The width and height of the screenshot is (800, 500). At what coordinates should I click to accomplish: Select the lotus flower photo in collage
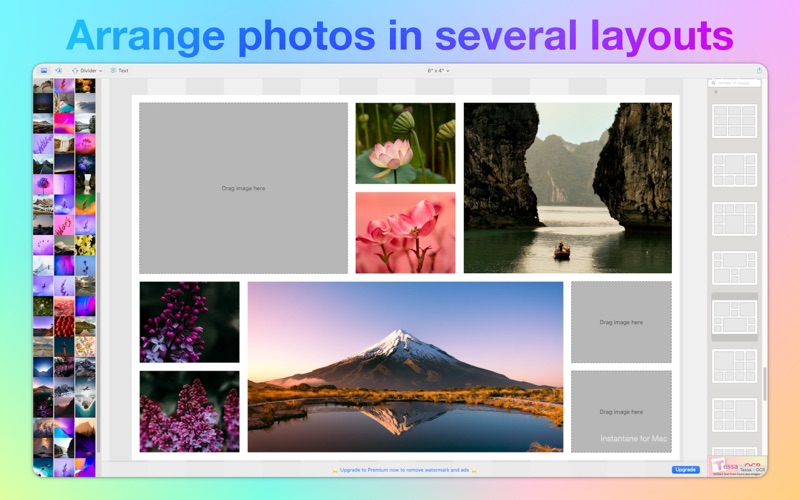(405, 143)
